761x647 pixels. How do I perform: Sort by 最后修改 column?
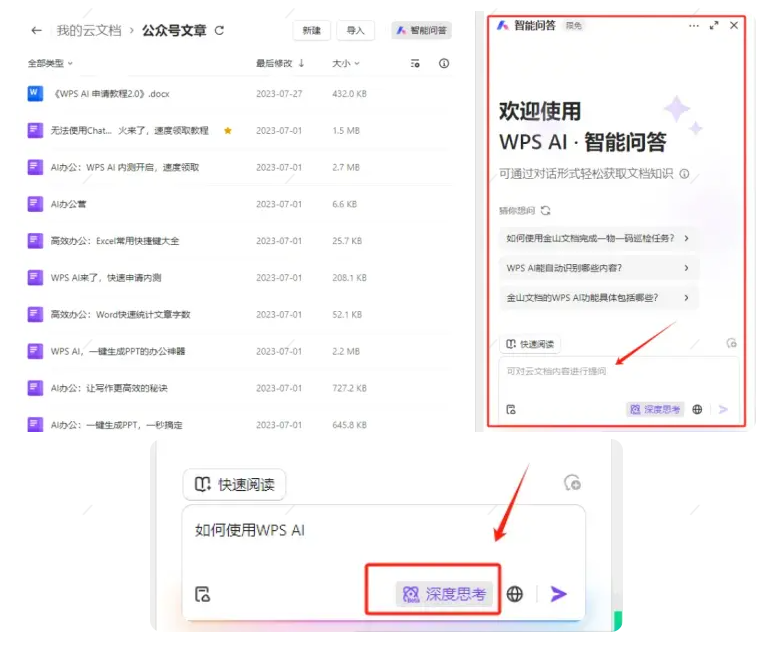click(280, 63)
